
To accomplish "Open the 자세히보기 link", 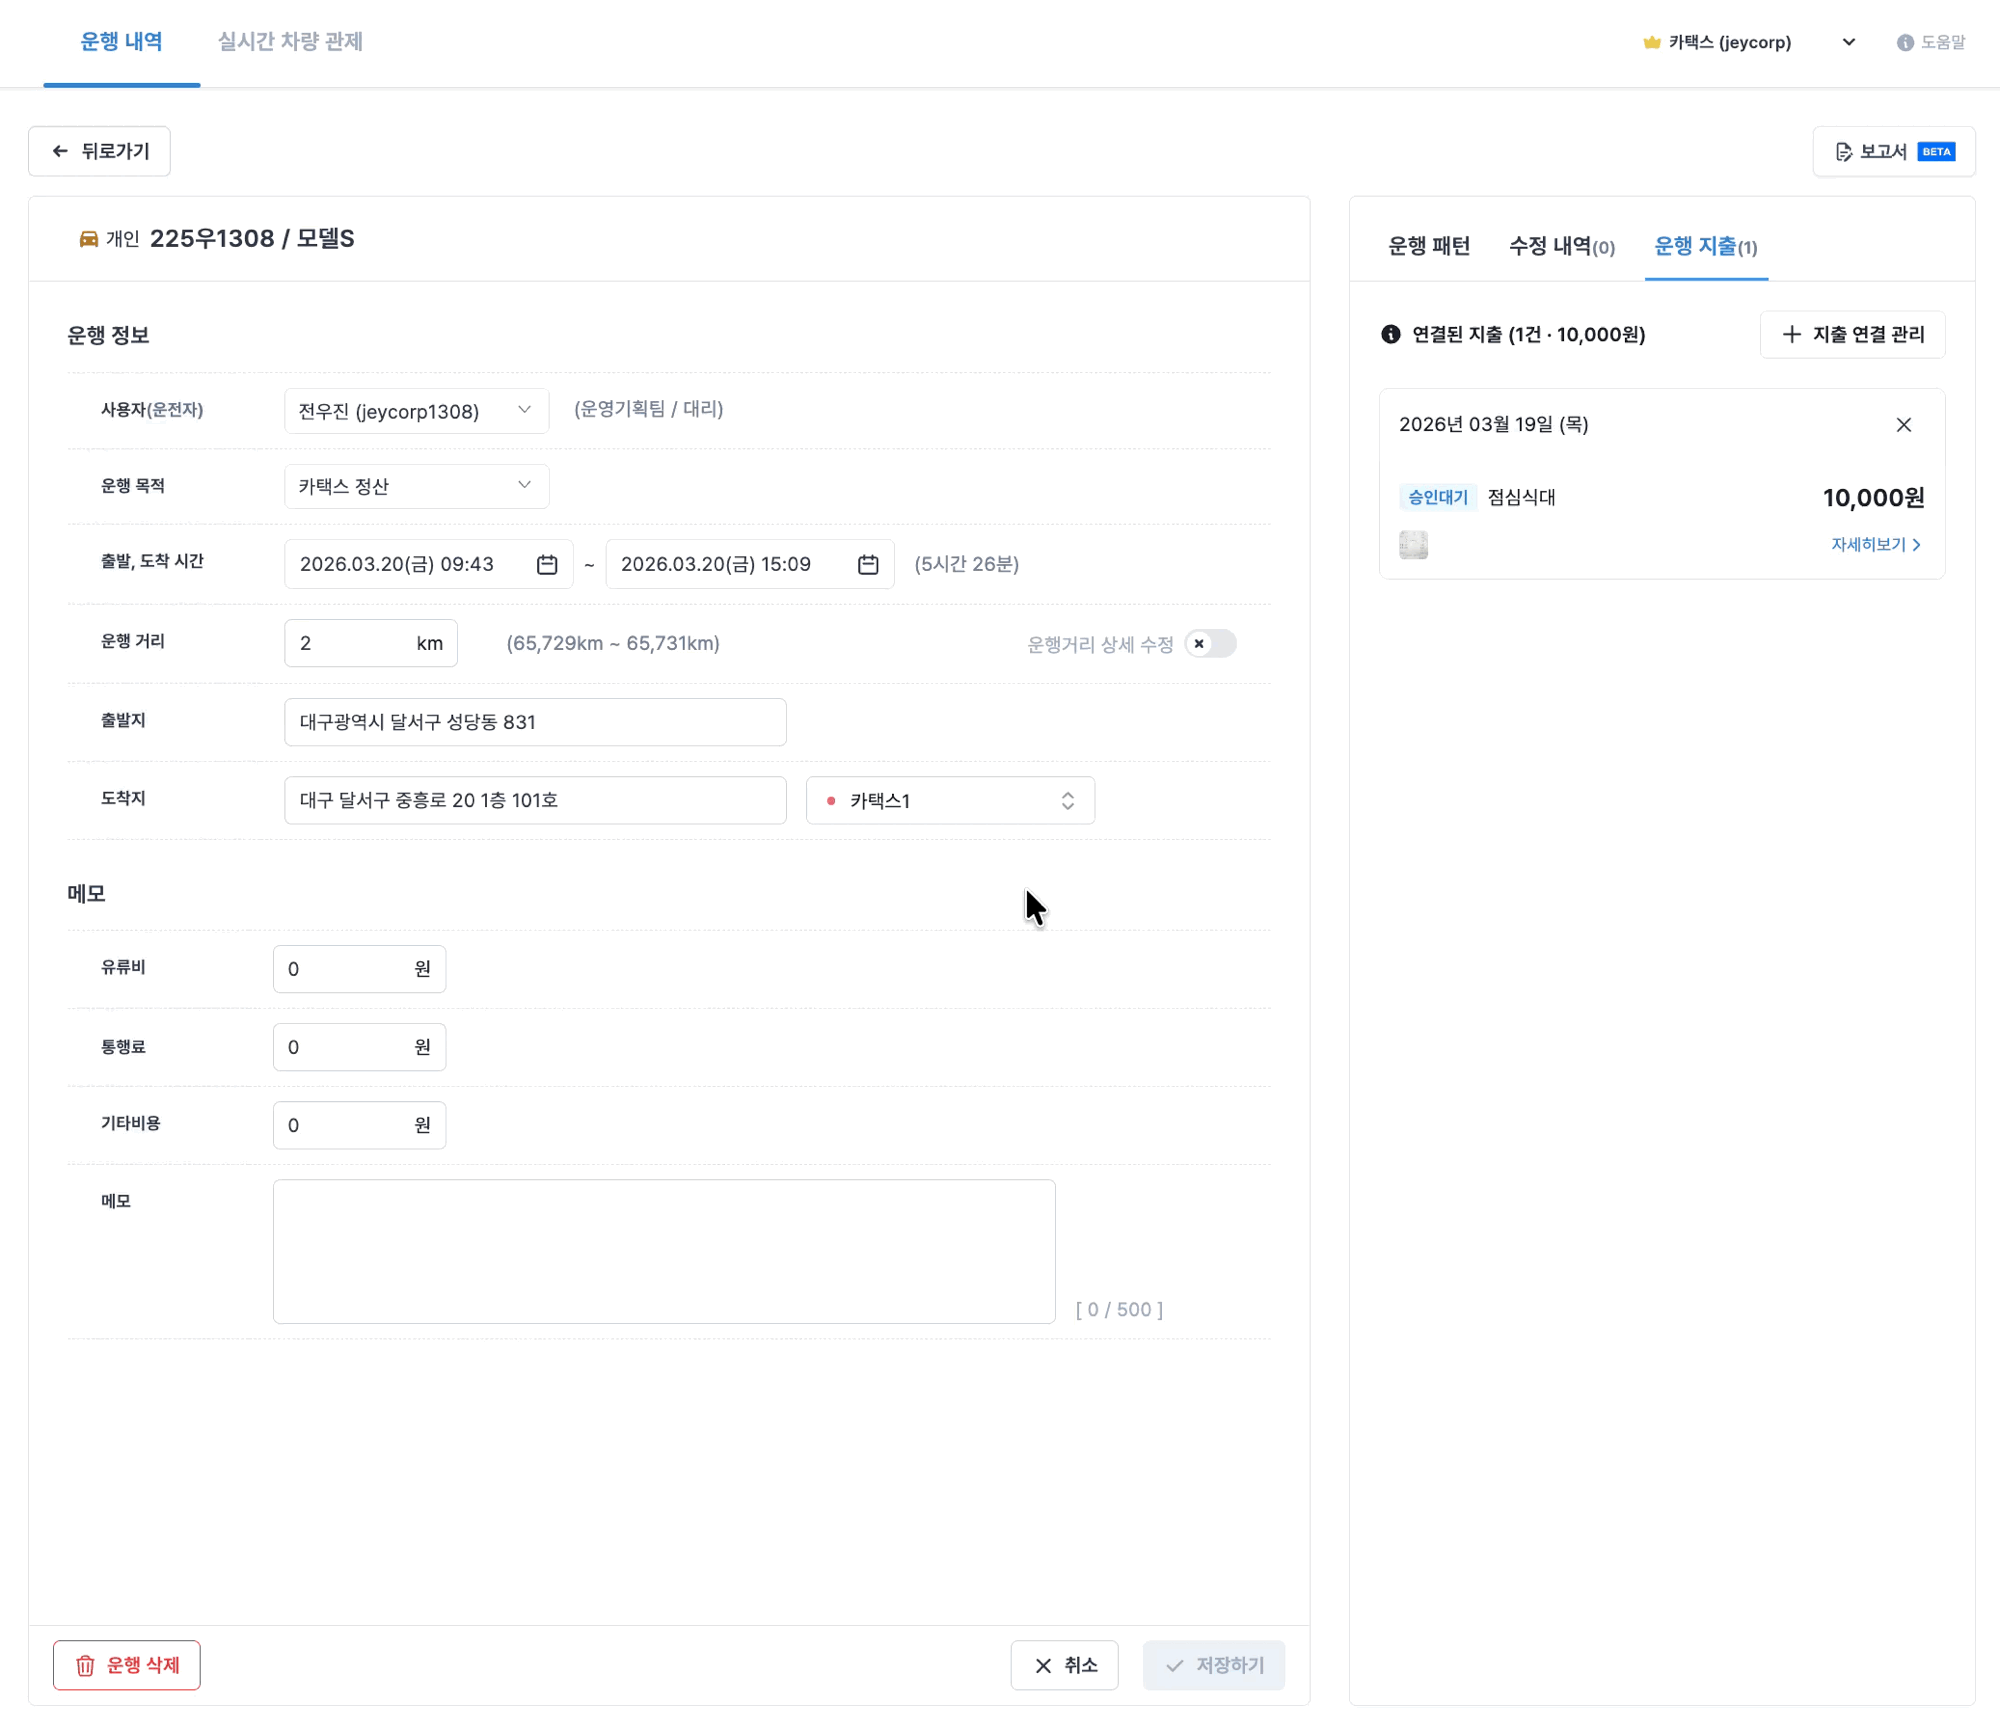I will (1875, 545).
